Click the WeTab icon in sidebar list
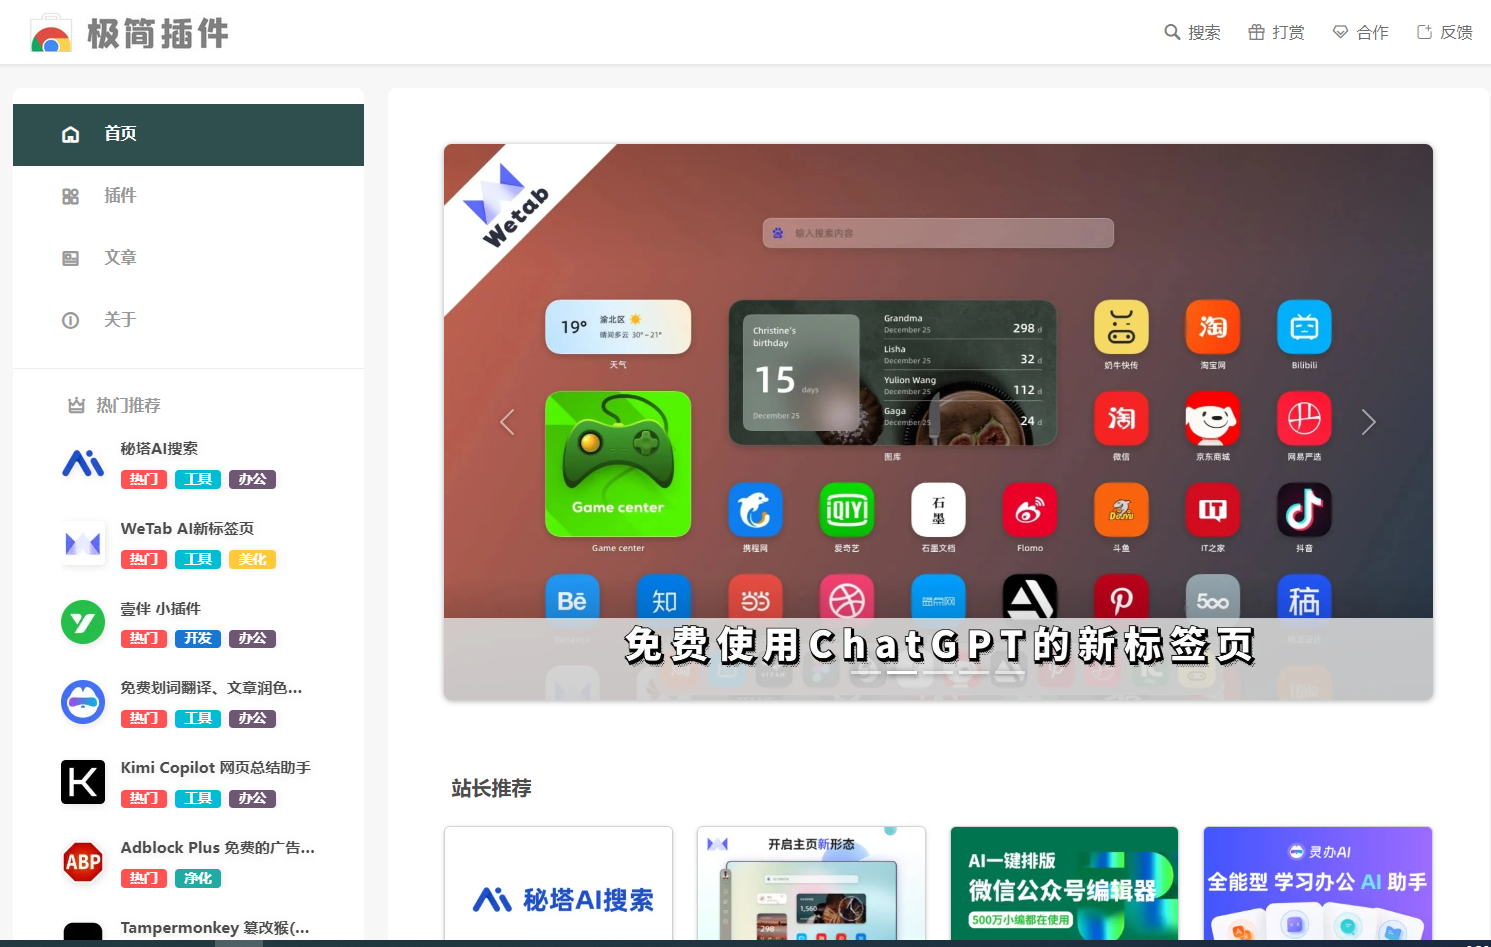Viewport: 1491px width, 947px height. [83, 543]
